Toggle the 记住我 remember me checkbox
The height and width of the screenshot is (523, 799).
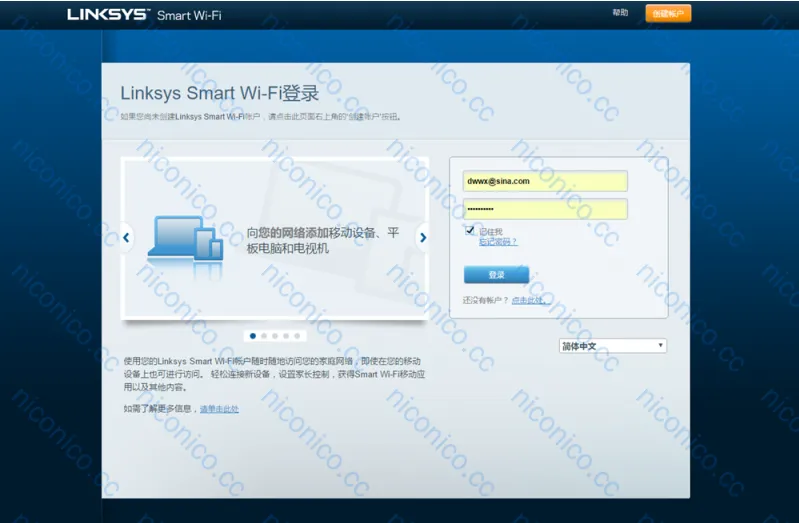click(469, 230)
